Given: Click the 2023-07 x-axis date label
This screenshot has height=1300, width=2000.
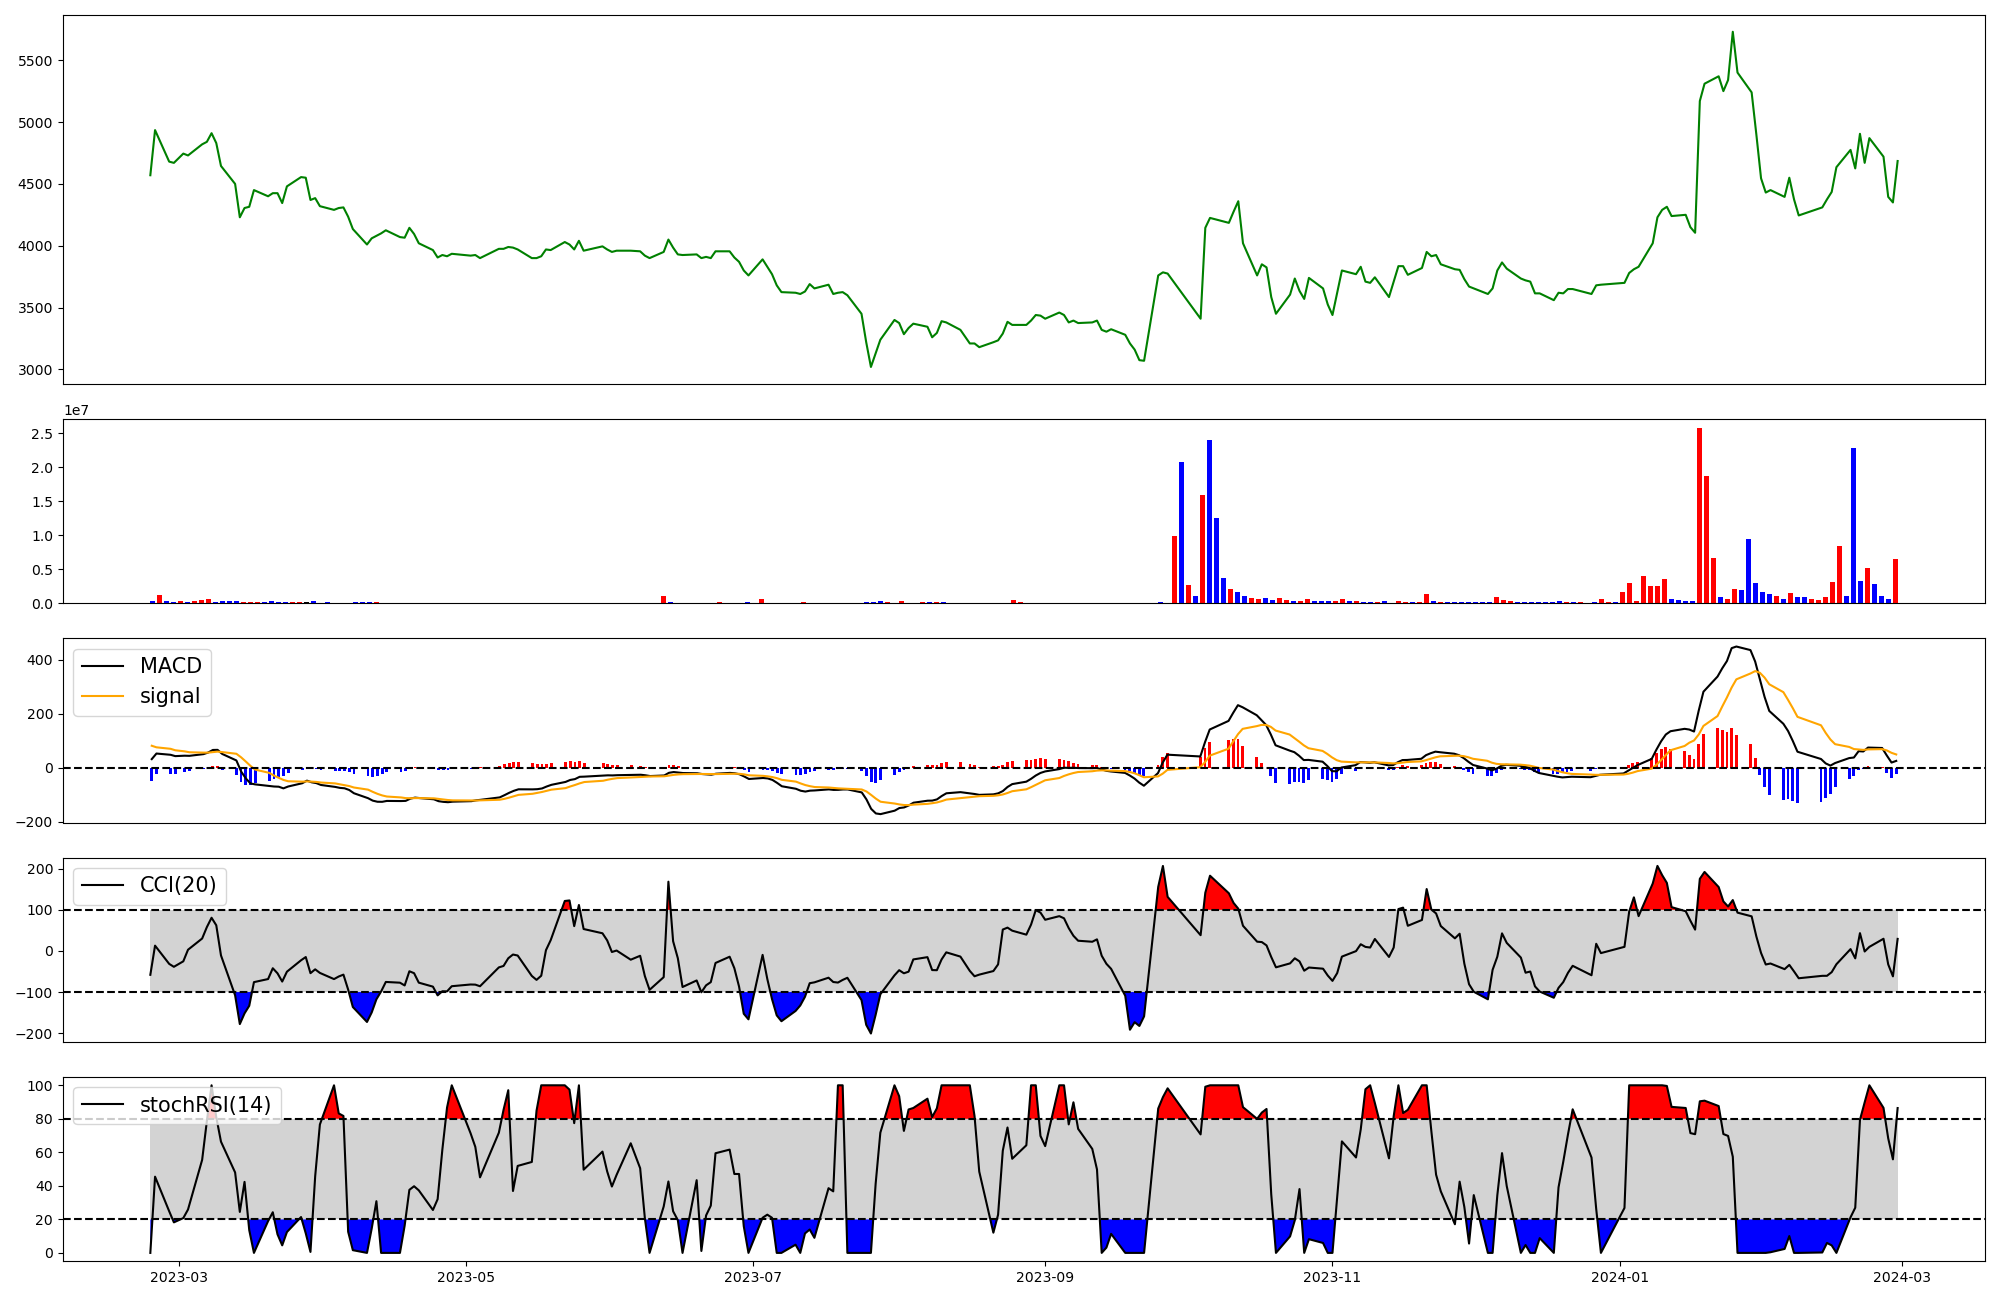Looking at the screenshot, I should (x=753, y=1277).
